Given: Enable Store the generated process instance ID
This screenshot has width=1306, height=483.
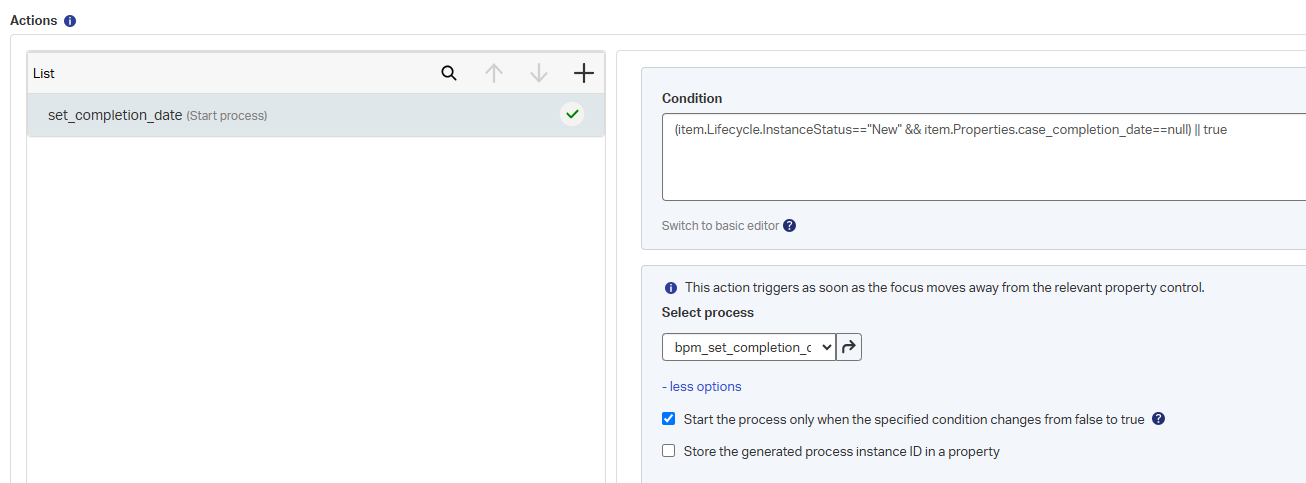Looking at the screenshot, I should (x=669, y=451).
